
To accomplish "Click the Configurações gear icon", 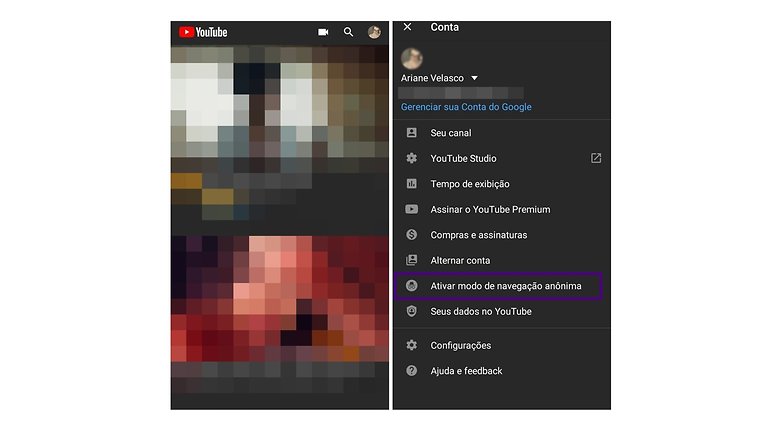I will (411, 345).
